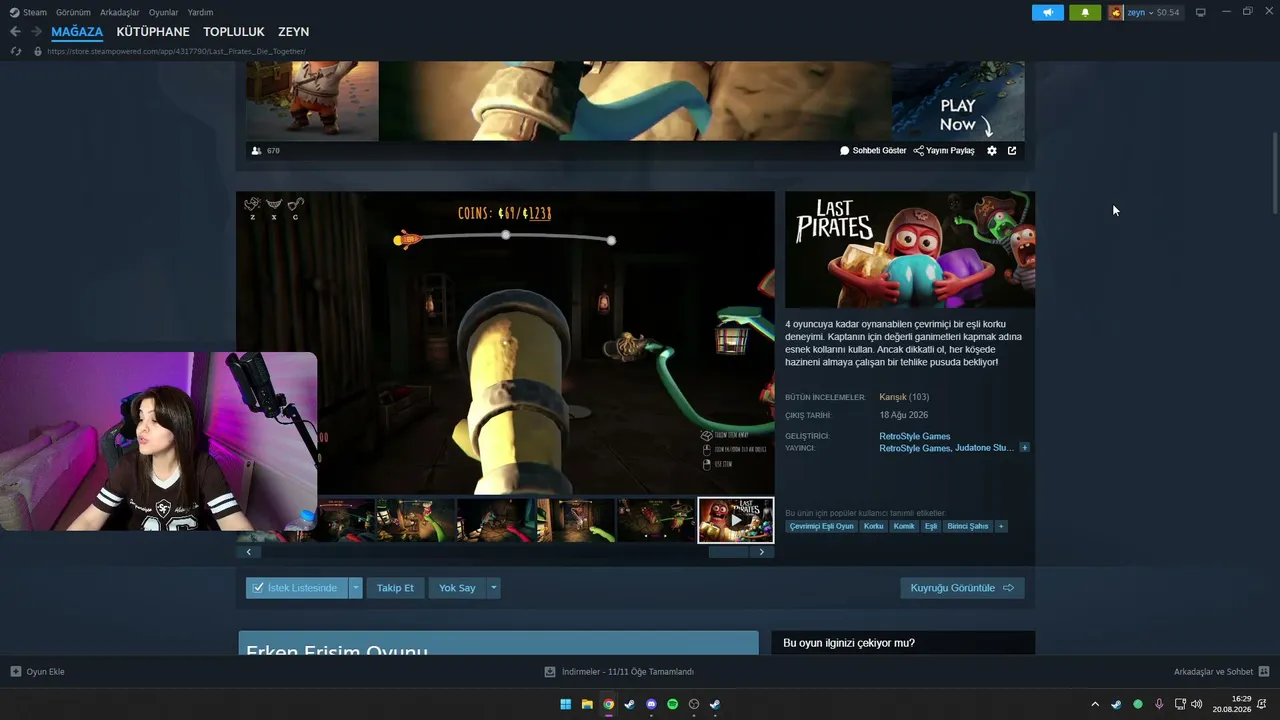Go back with the navigation back arrow
The width and height of the screenshot is (1280, 720).
click(15, 32)
